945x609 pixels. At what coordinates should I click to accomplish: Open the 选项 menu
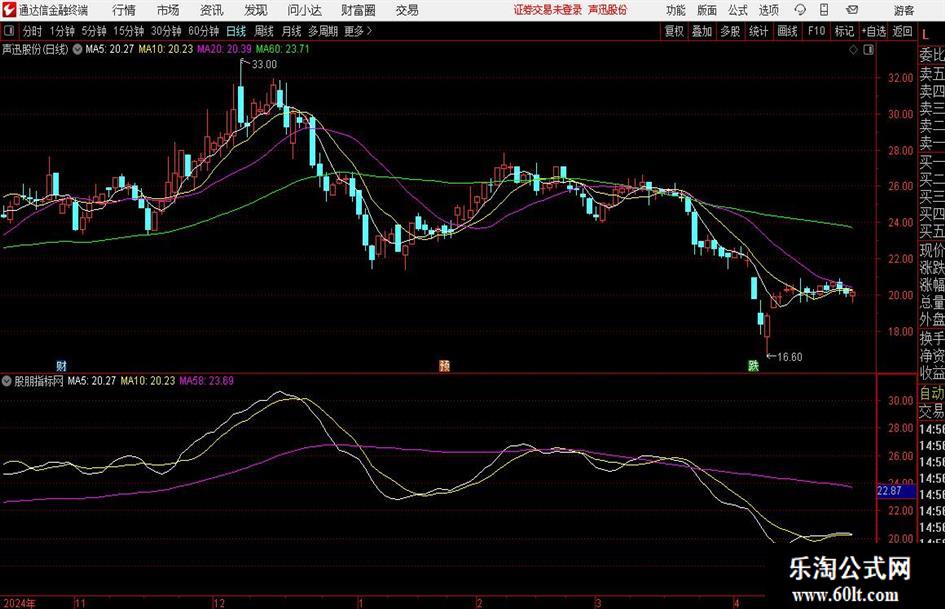[x=769, y=10]
